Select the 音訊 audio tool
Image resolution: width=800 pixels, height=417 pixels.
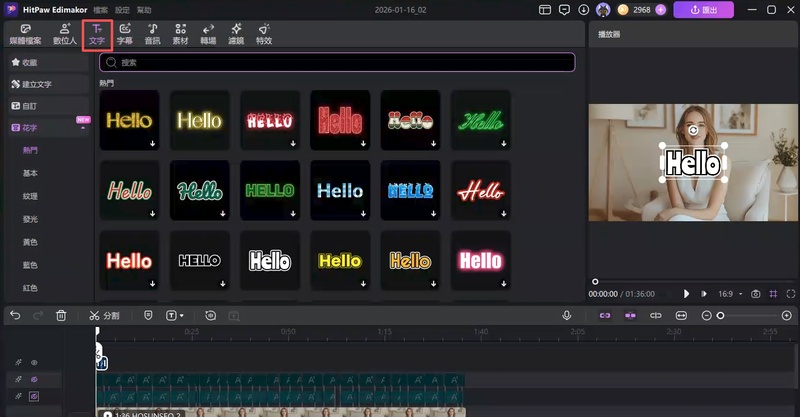[x=153, y=34]
